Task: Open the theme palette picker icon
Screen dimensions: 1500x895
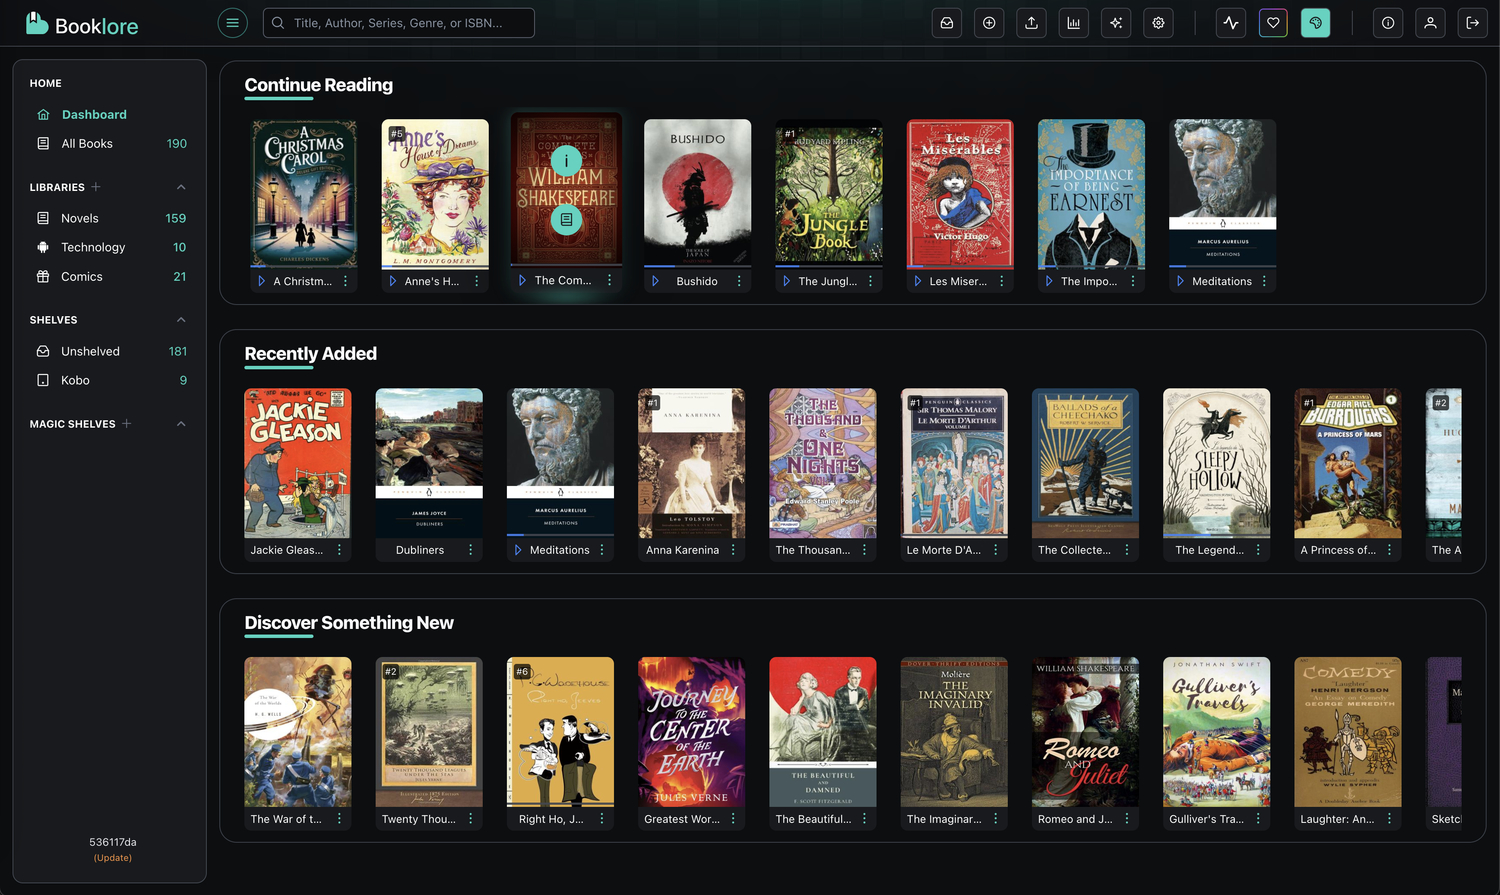Action: pos(1315,22)
